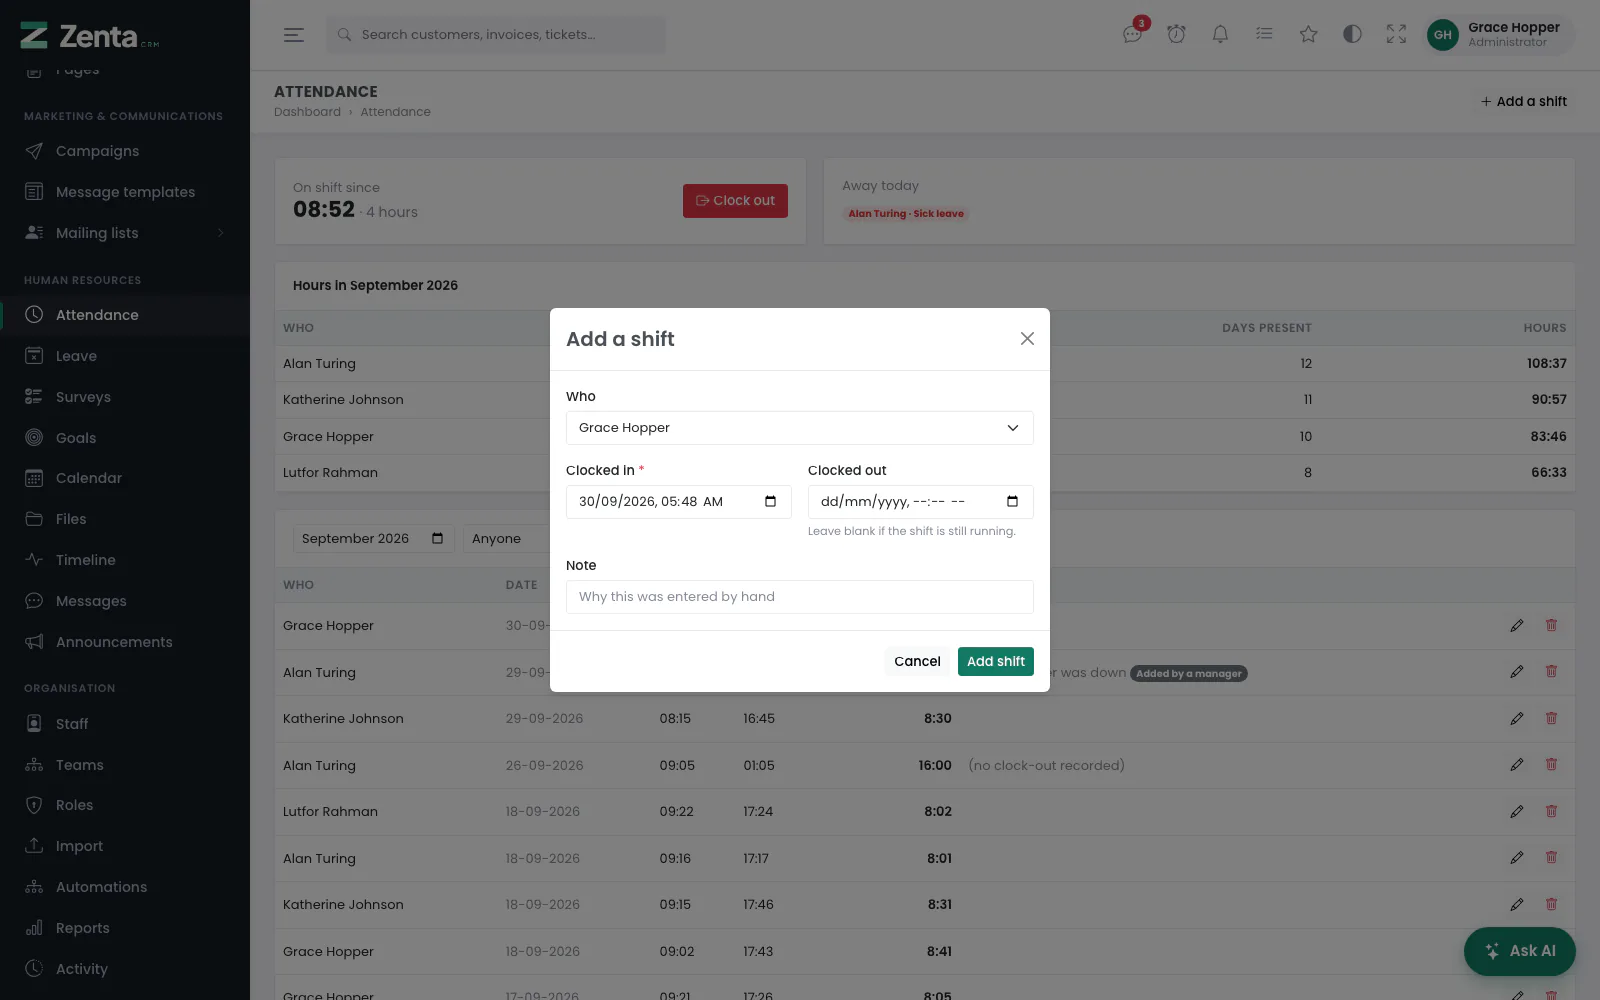The width and height of the screenshot is (1600, 1000).
Task: Open the Who dropdown showing Grace Hopper
Action: coord(800,428)
